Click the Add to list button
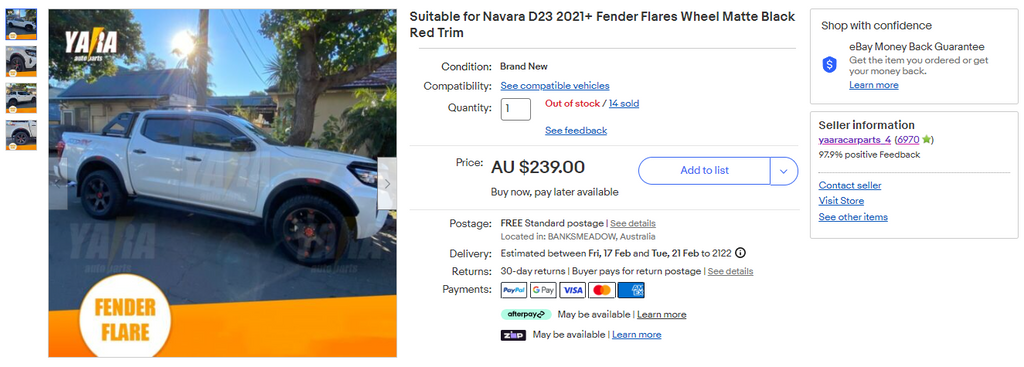This screenshot has height=367, width=1024. pos(705,171)
